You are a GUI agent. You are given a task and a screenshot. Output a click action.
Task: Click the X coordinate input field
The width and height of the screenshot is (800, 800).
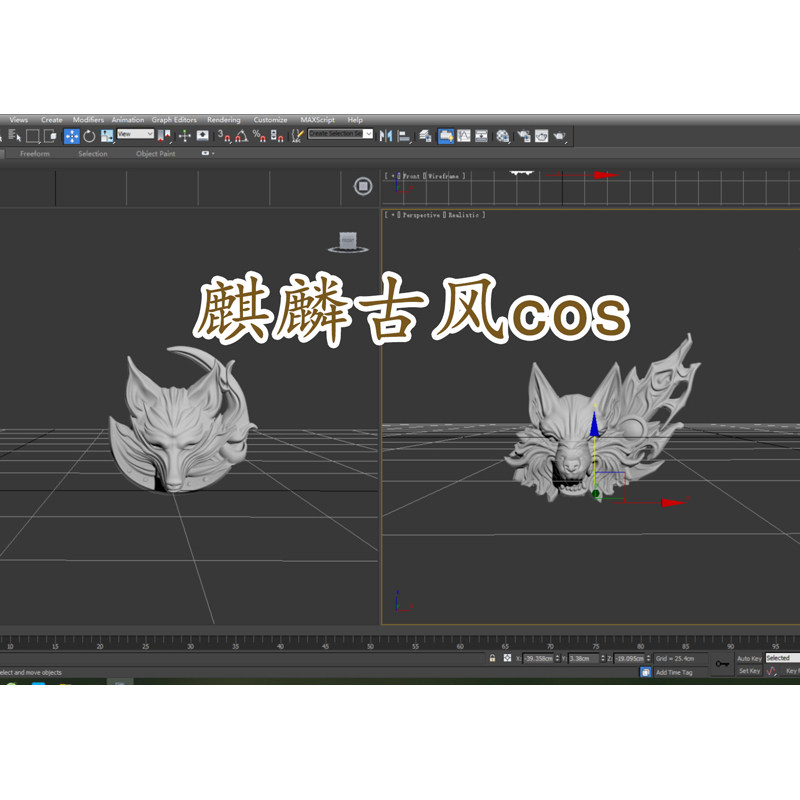[538, 659]
